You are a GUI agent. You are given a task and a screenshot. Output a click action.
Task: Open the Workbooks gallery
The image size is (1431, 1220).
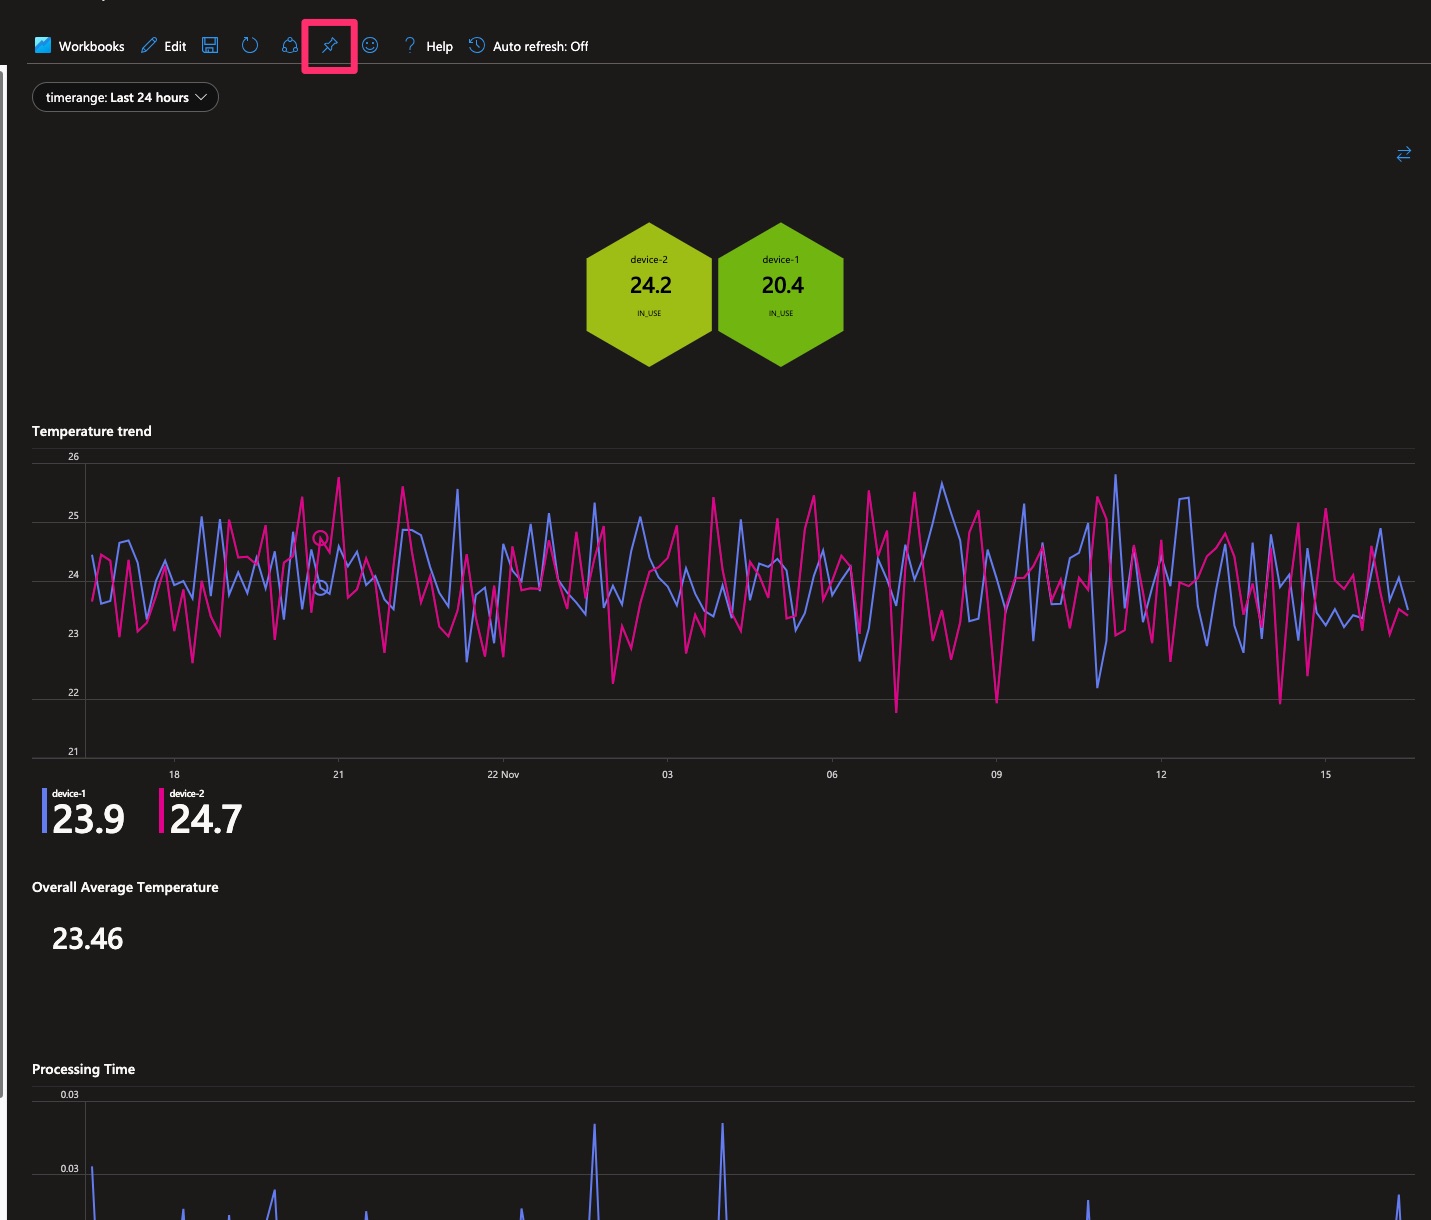79,46
